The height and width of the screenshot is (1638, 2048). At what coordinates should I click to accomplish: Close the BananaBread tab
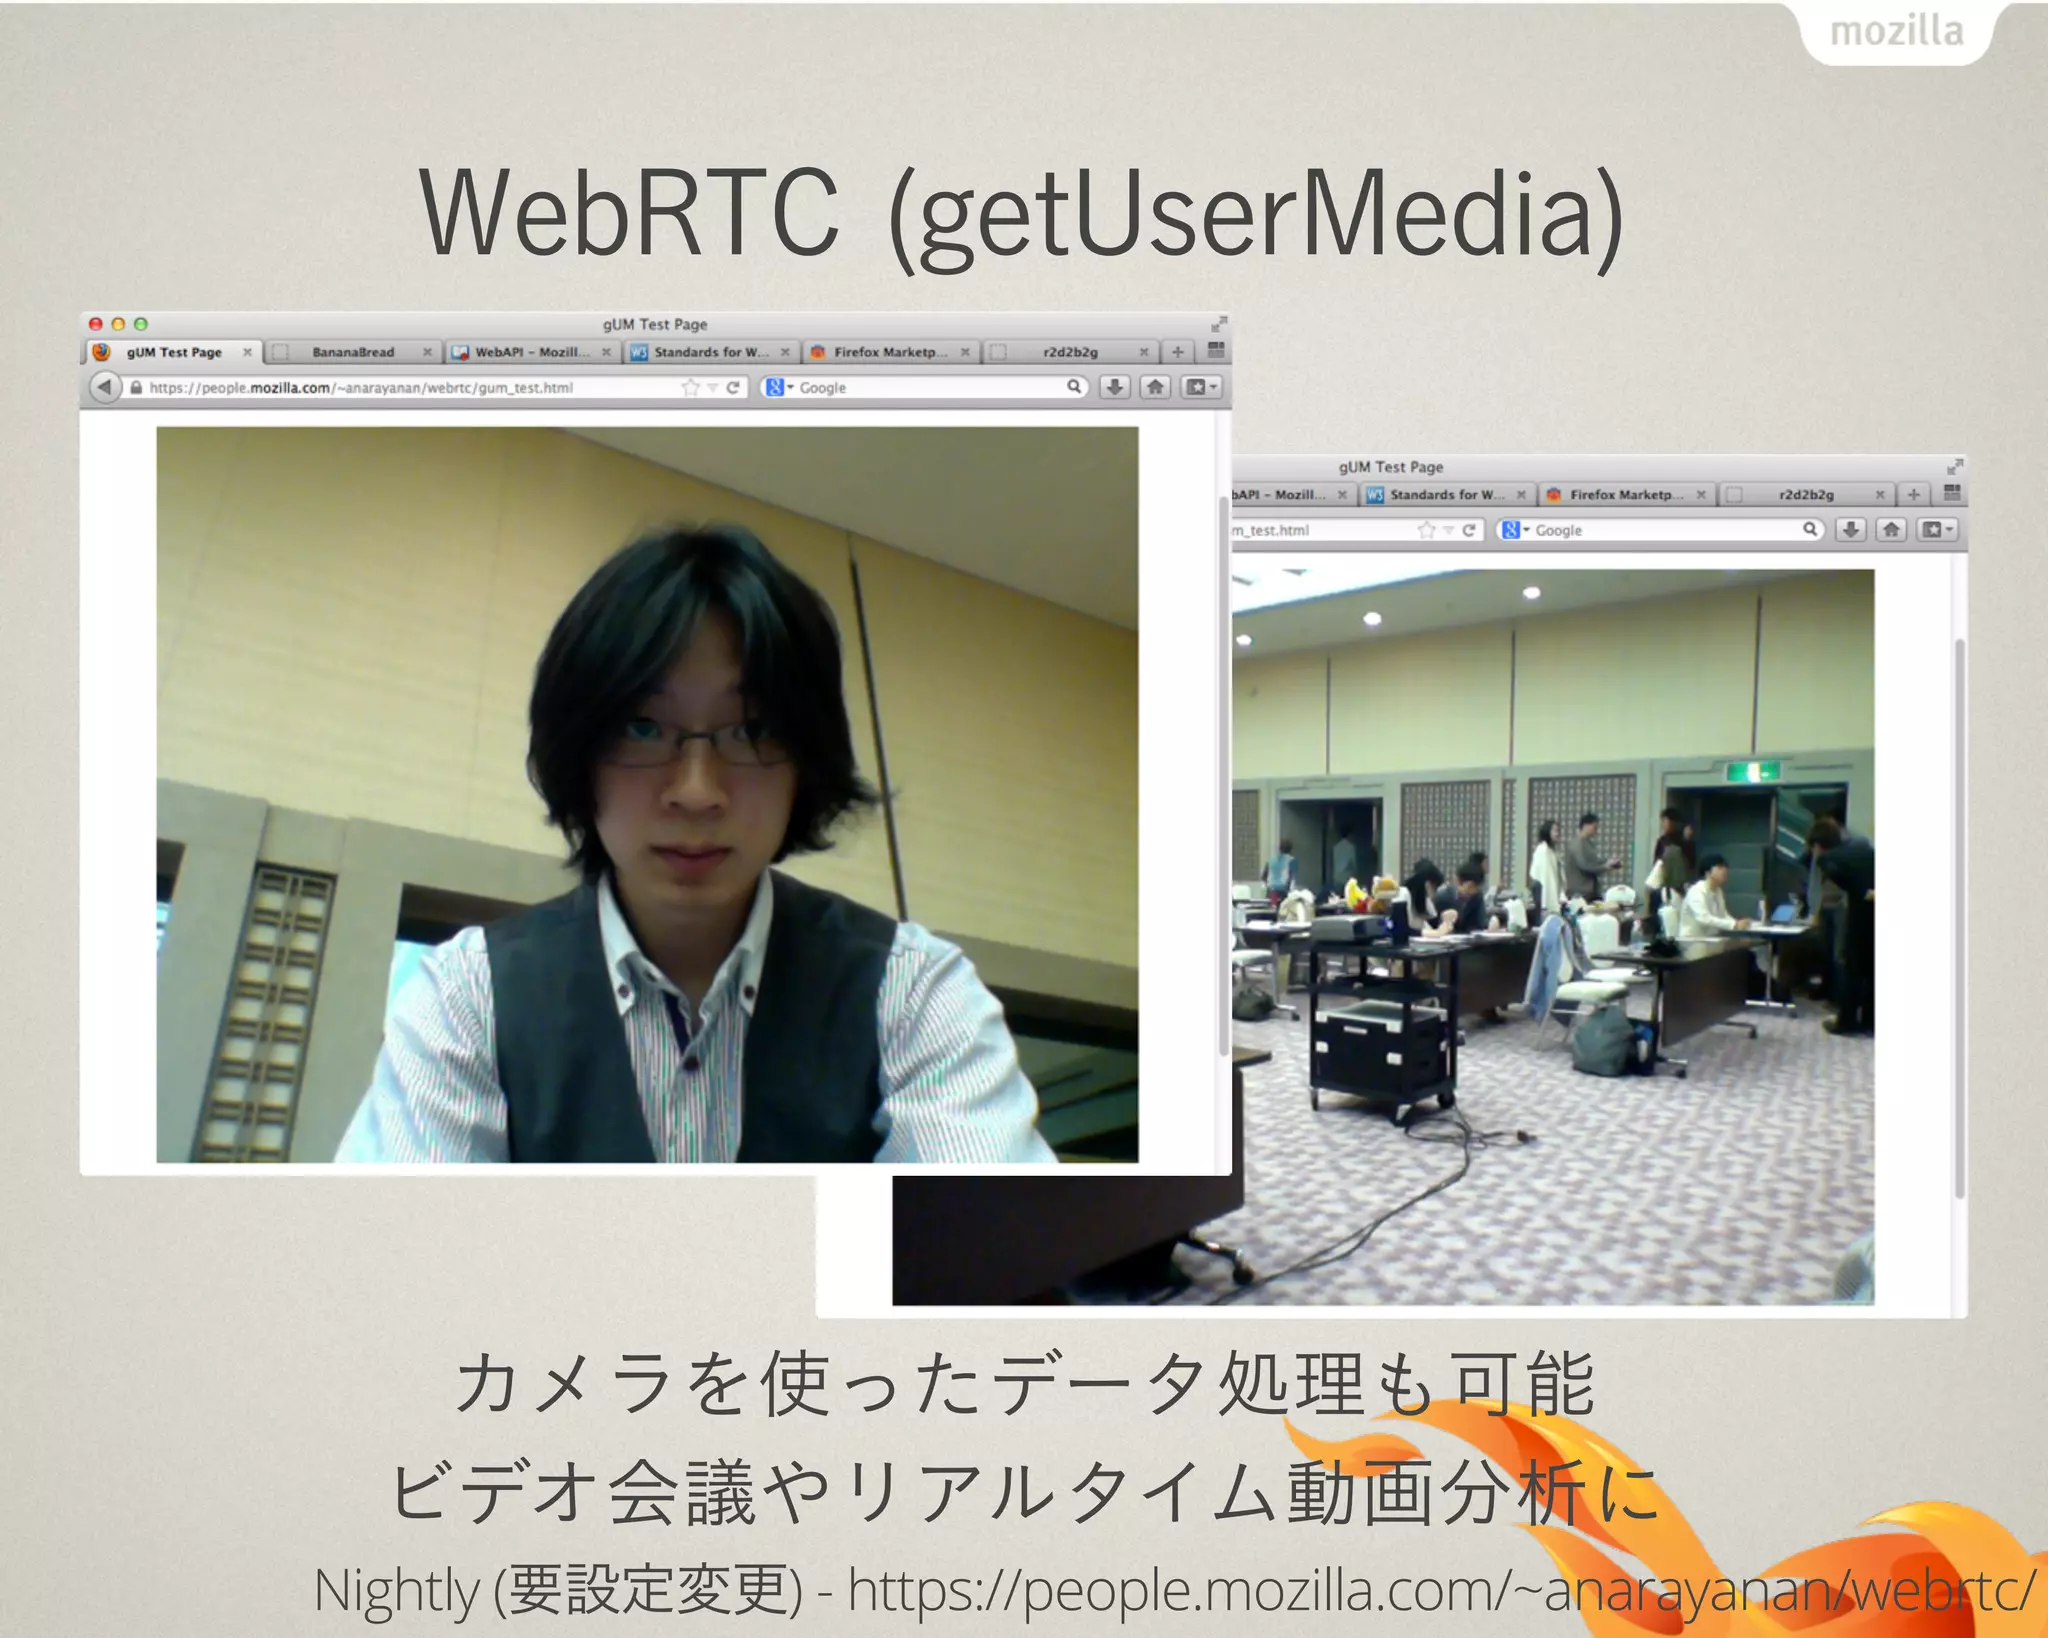427,352
